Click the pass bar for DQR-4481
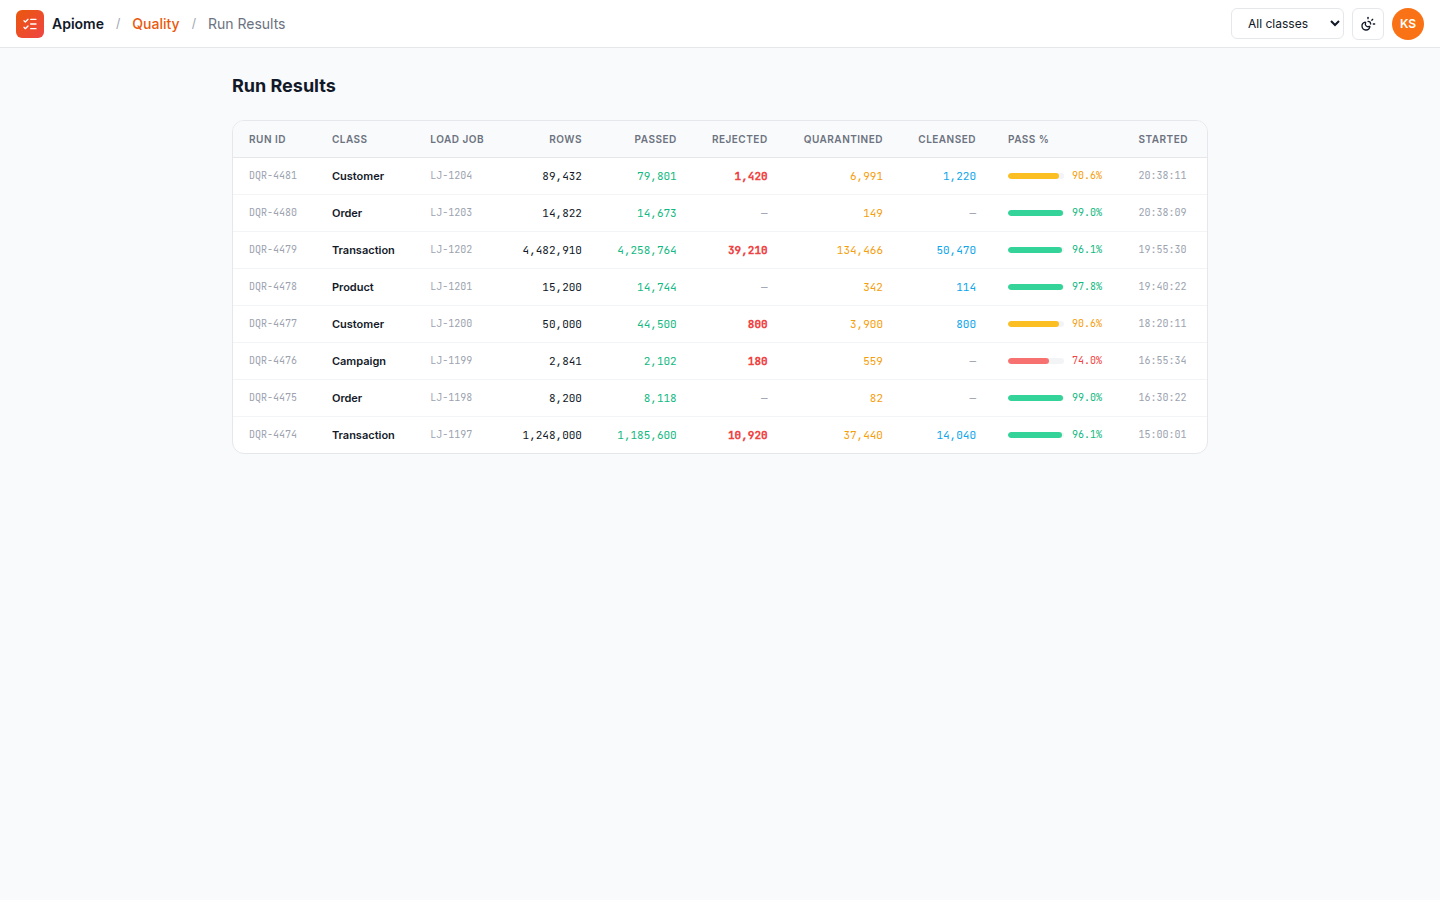This screenshot has height=900, width=1440. point(1036,176)
